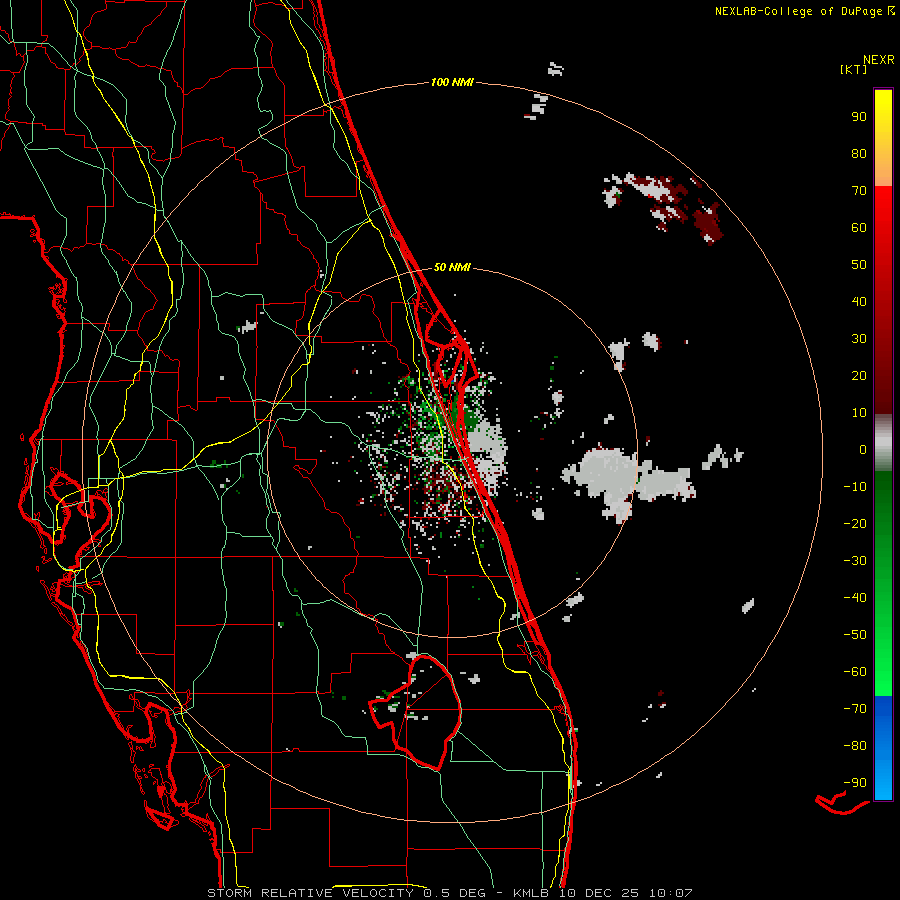Click the dark red echo cluster near the 100 NMI ring
This screenshot has width=900, height=900.
coord(708,222)
